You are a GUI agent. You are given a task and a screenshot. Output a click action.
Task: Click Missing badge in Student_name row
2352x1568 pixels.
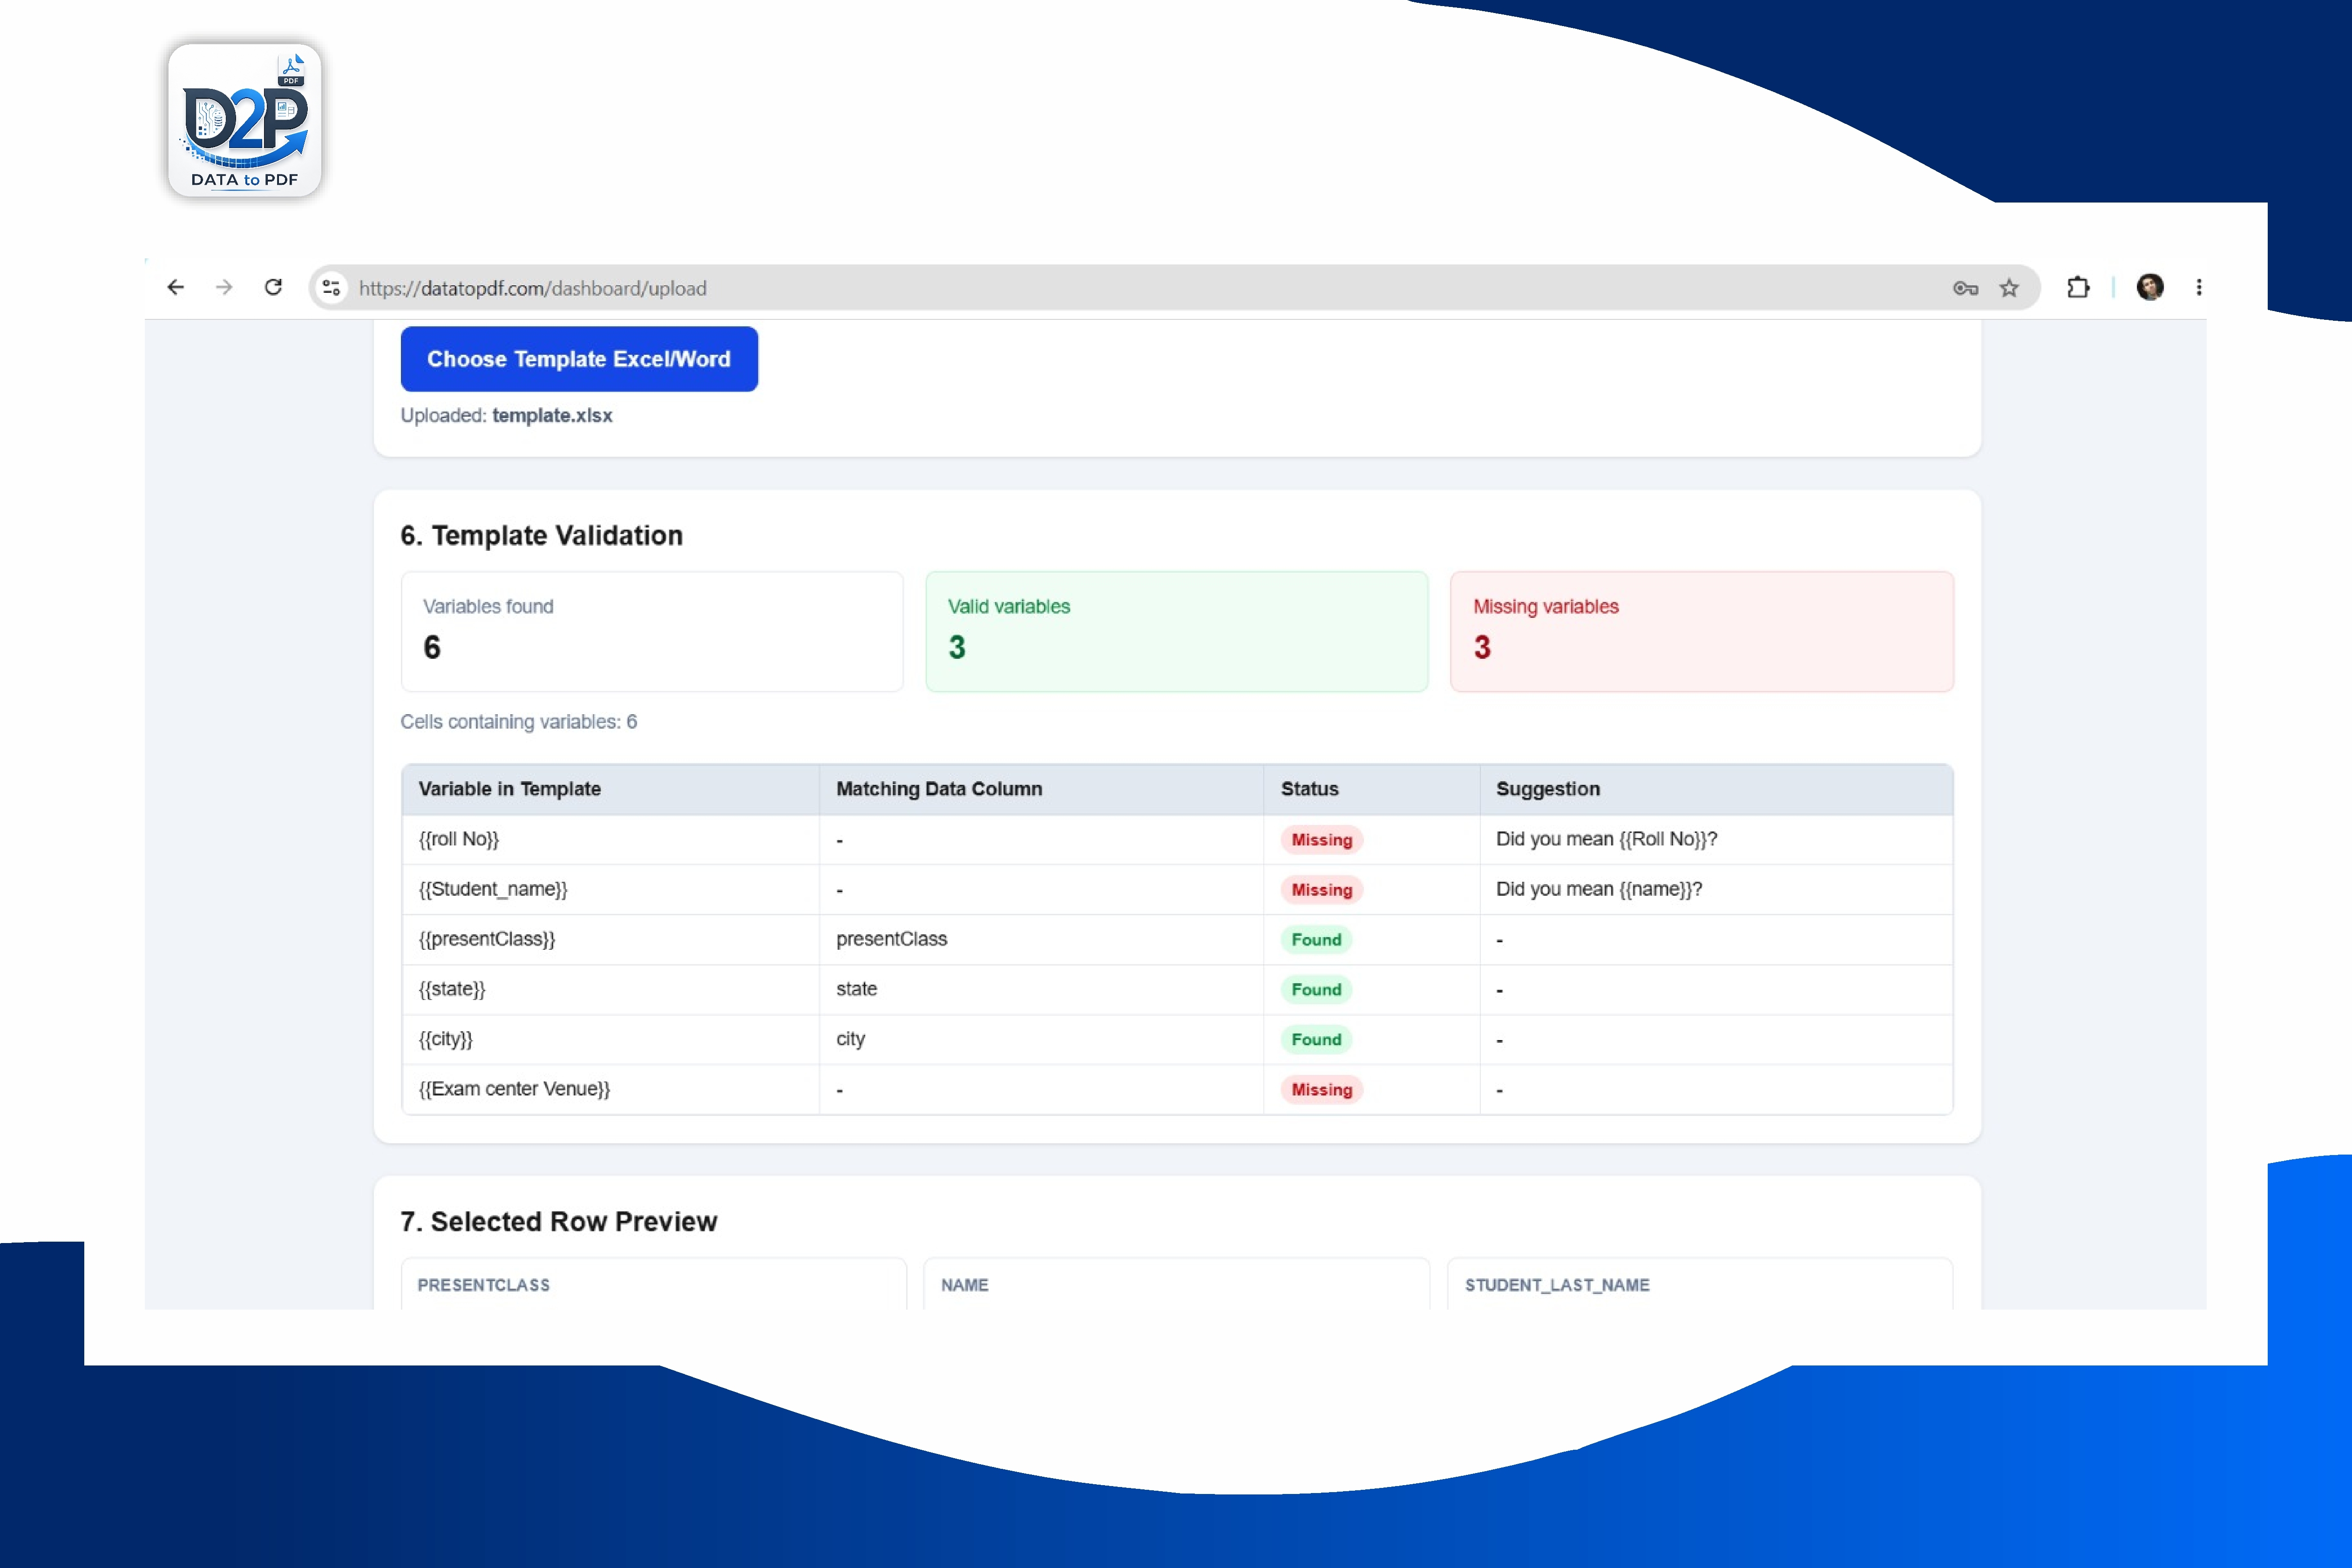point(1322,890)
